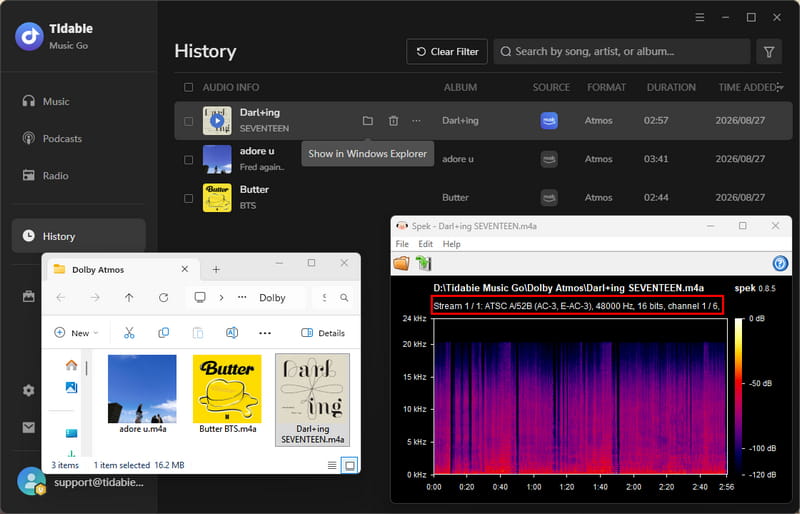Click the Details pane button
Viewport: 800px width, 514px height.
323,333
